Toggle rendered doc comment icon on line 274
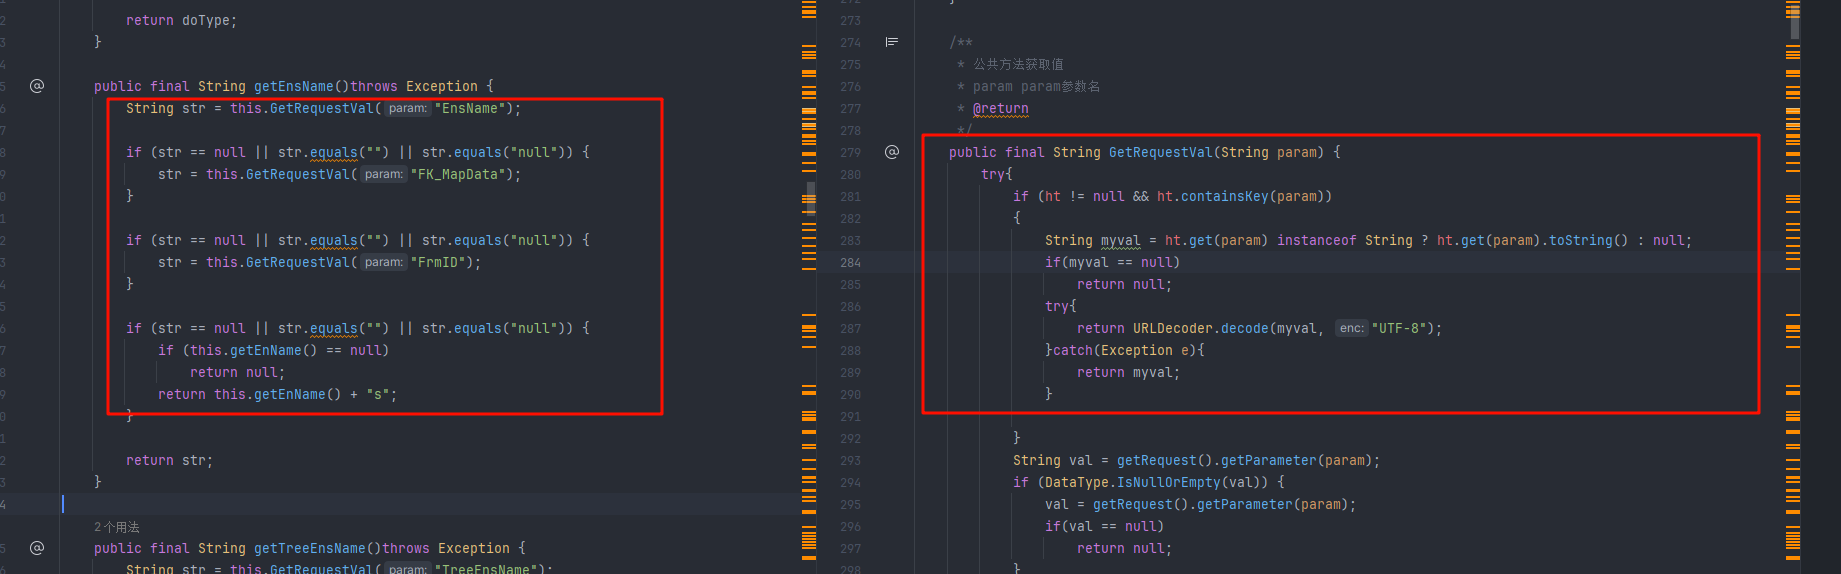This screenshot has width=1841, height=574. [892, 42]
